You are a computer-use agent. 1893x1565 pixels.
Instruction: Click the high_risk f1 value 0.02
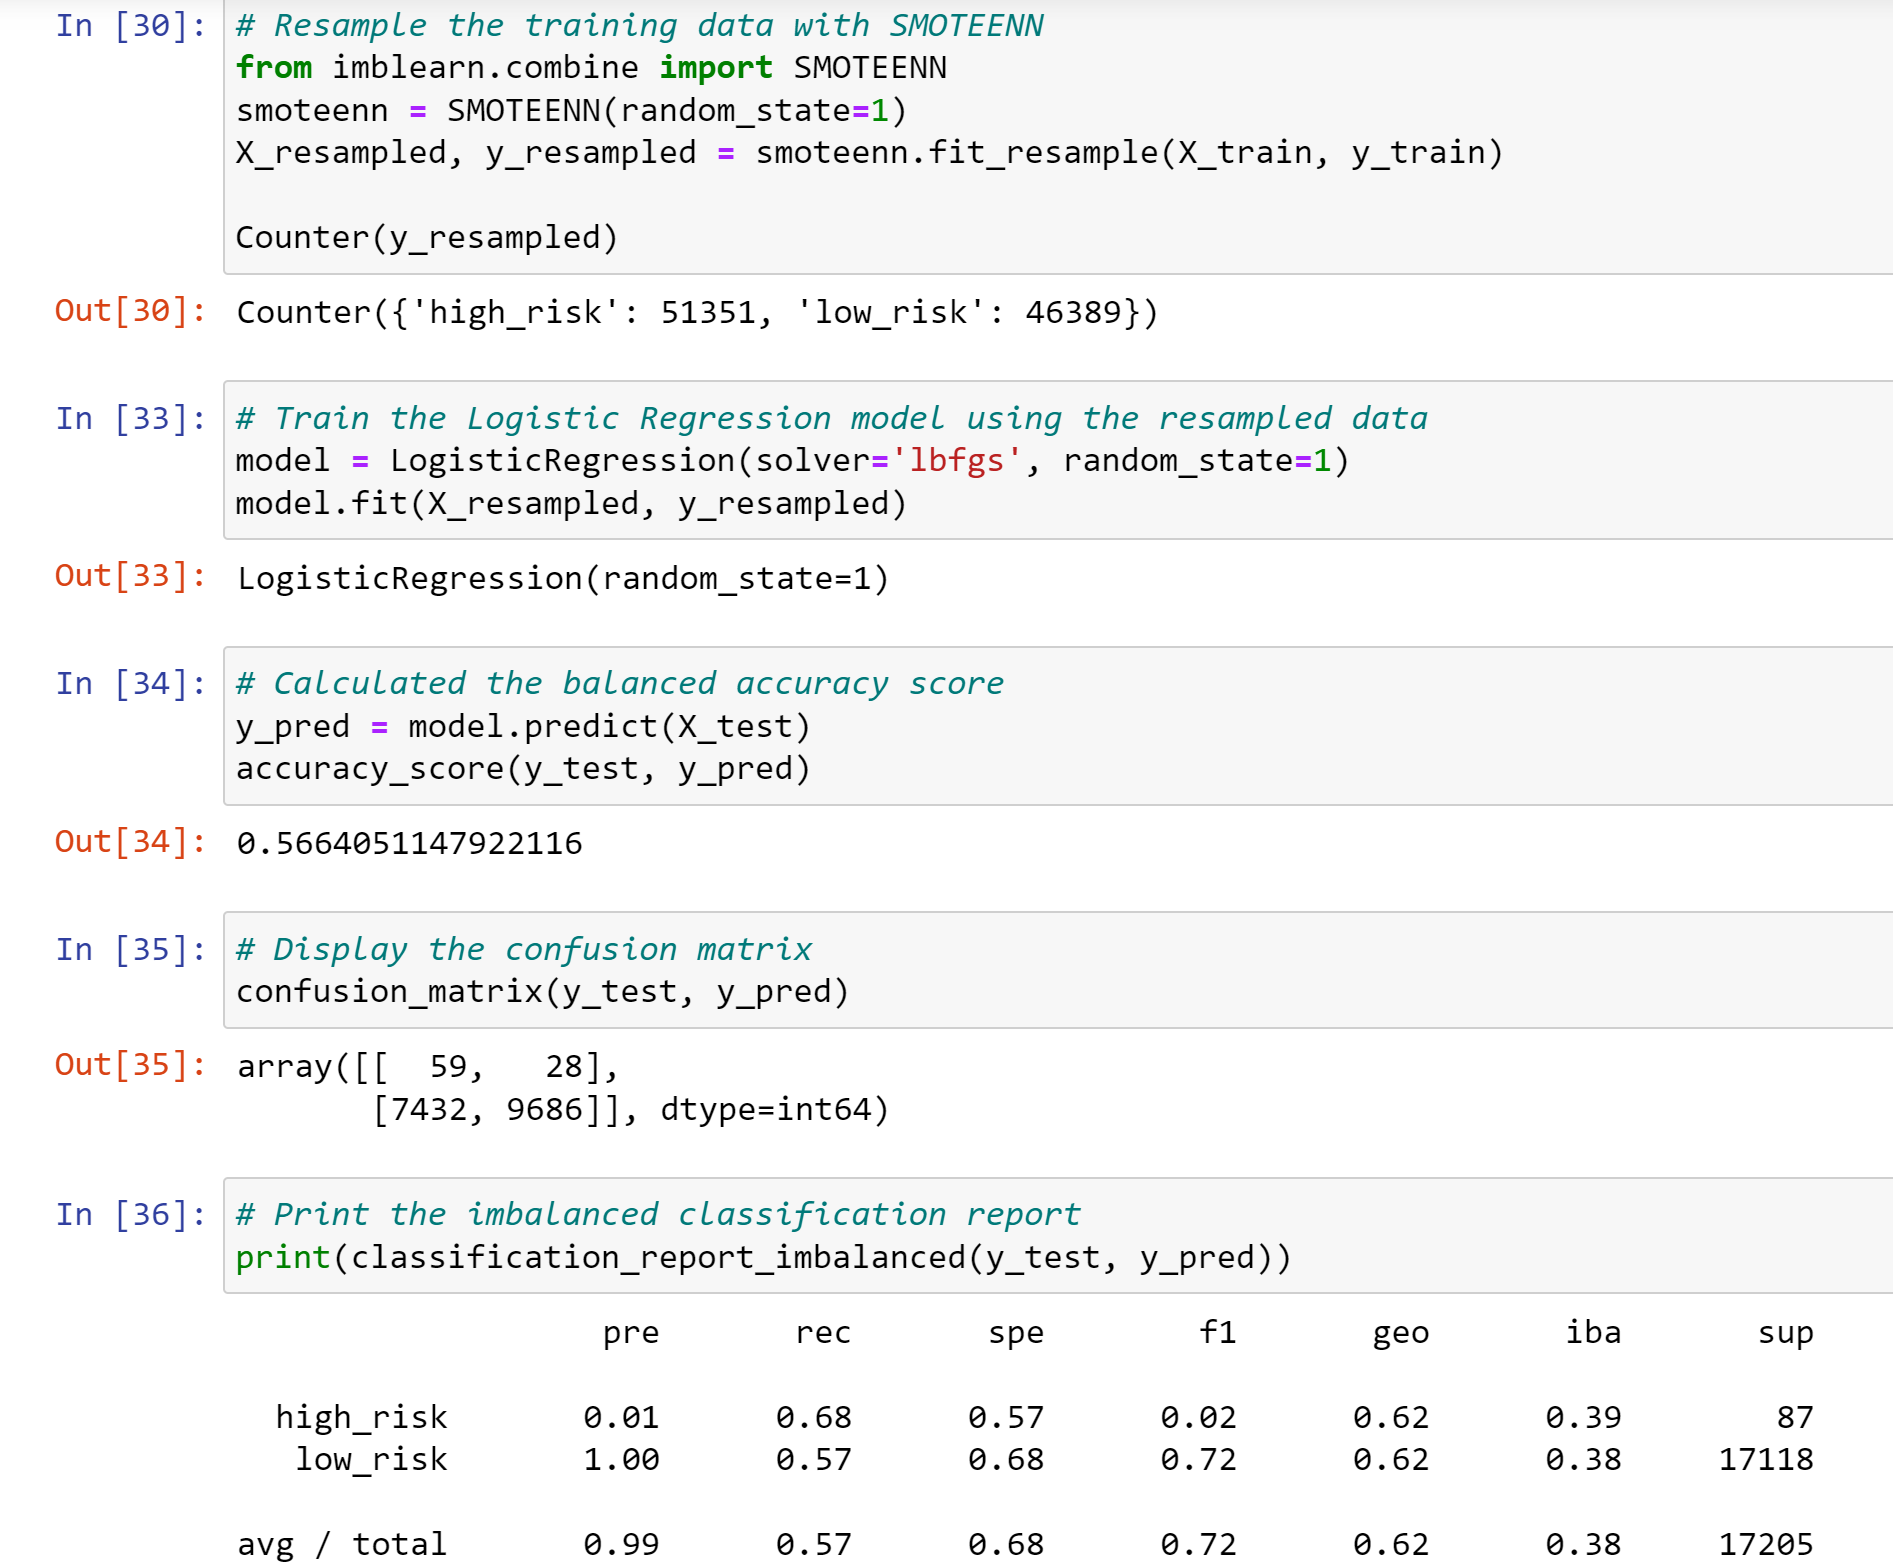1198,1418
